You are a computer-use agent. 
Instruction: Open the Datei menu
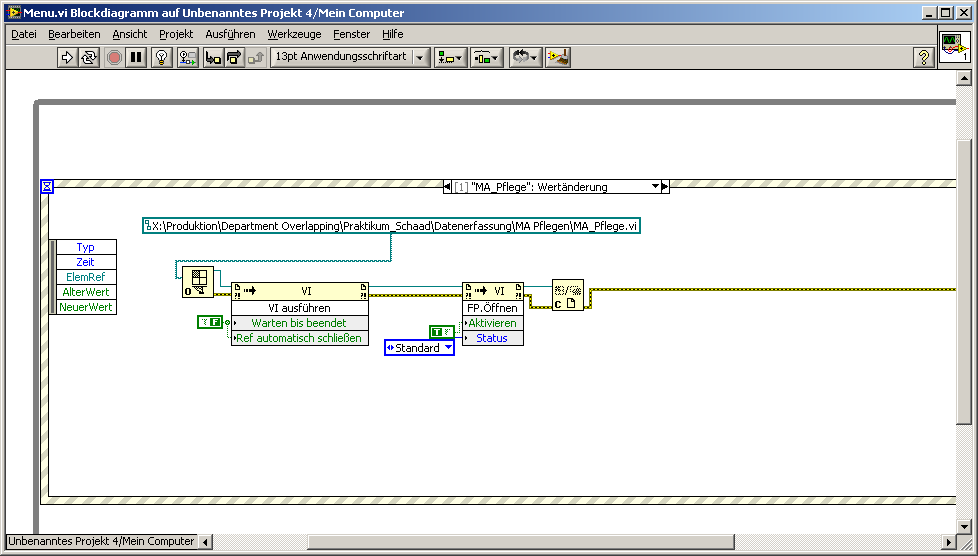pyautogui.click(x=24, y=34)
